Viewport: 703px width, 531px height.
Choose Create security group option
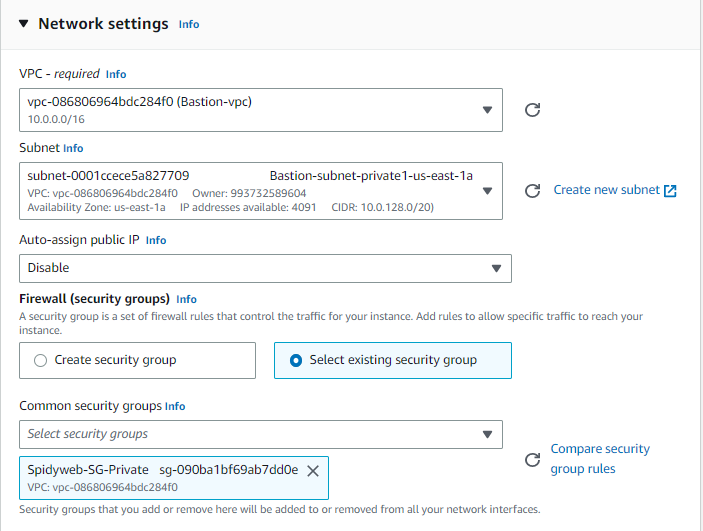138,361
